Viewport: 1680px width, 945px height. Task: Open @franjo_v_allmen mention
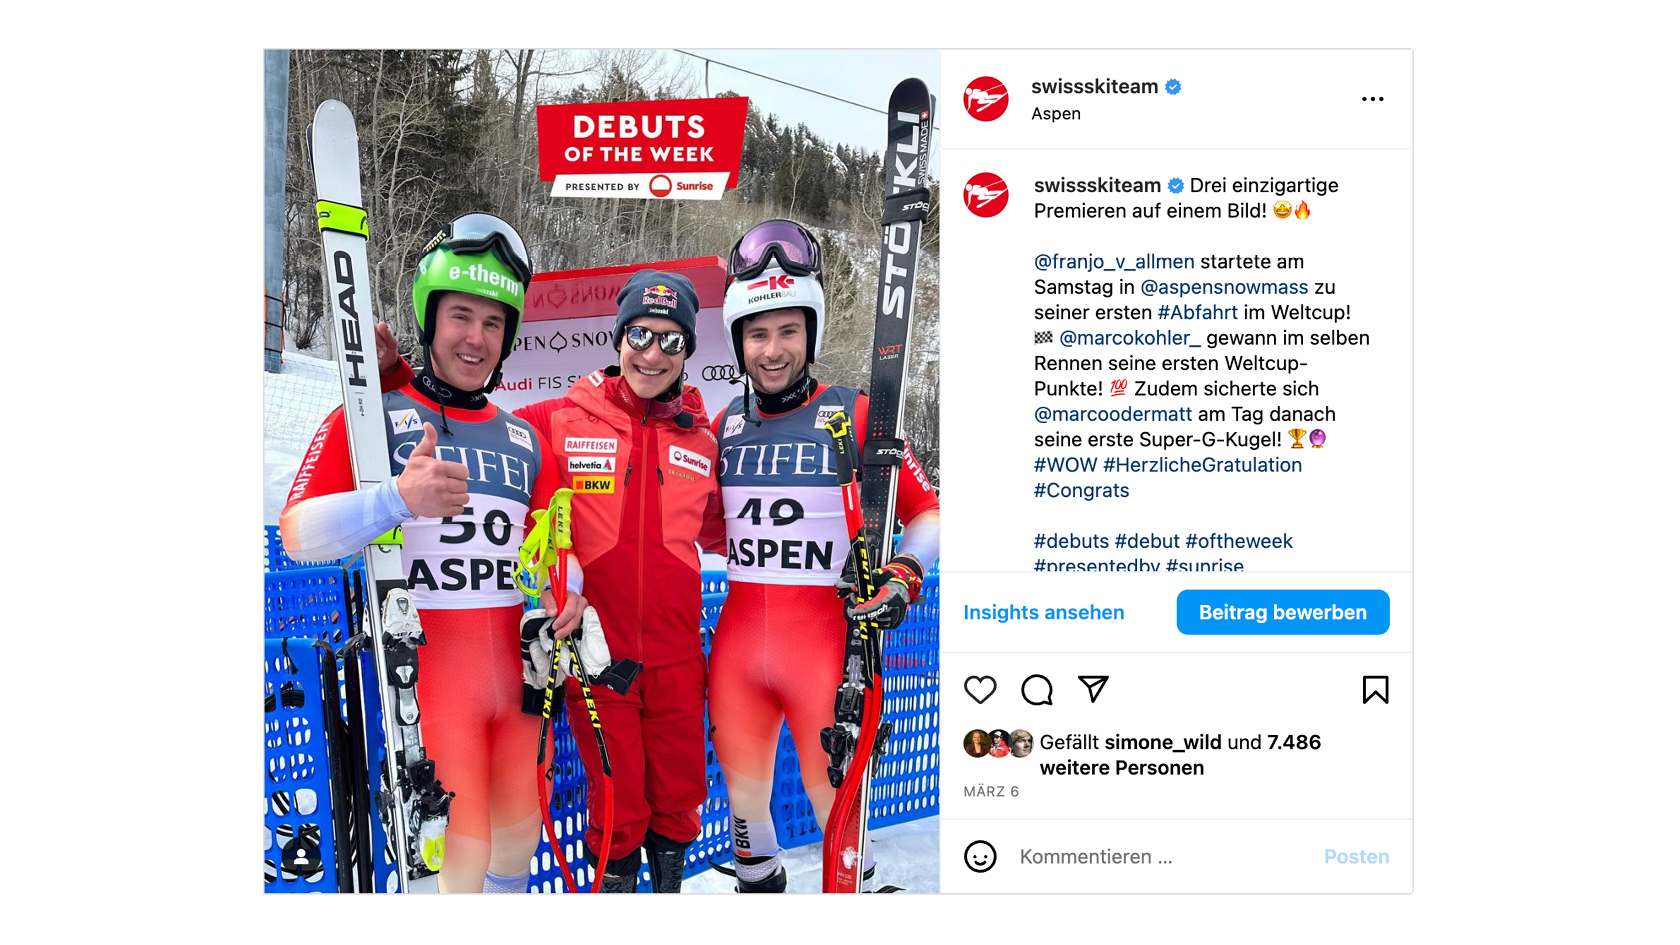click(x=1114, y=262)
